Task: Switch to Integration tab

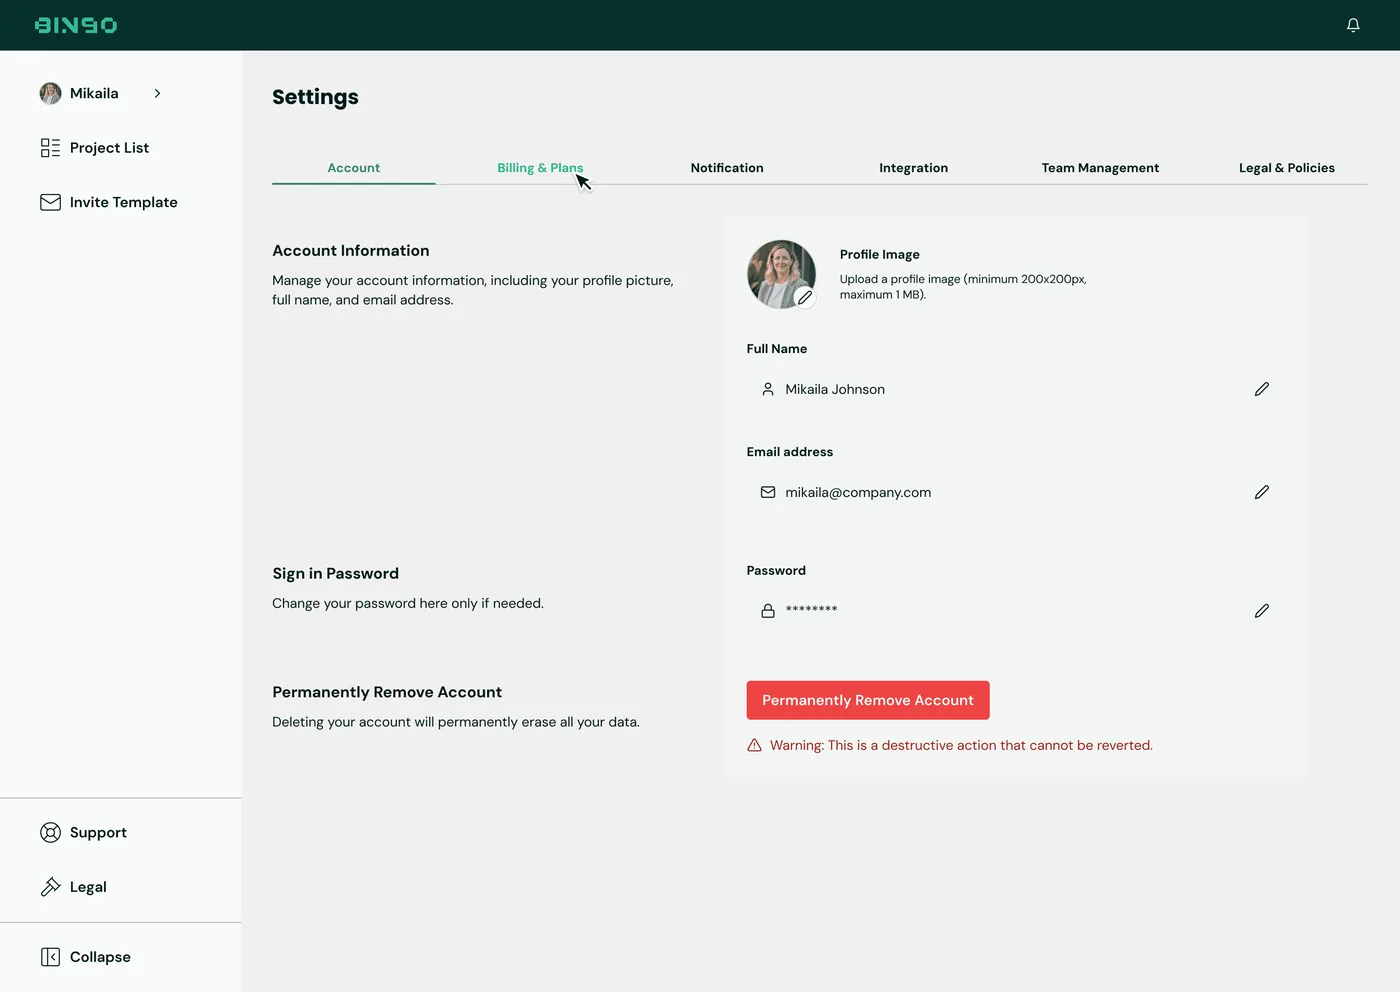Action: [913, 168]
